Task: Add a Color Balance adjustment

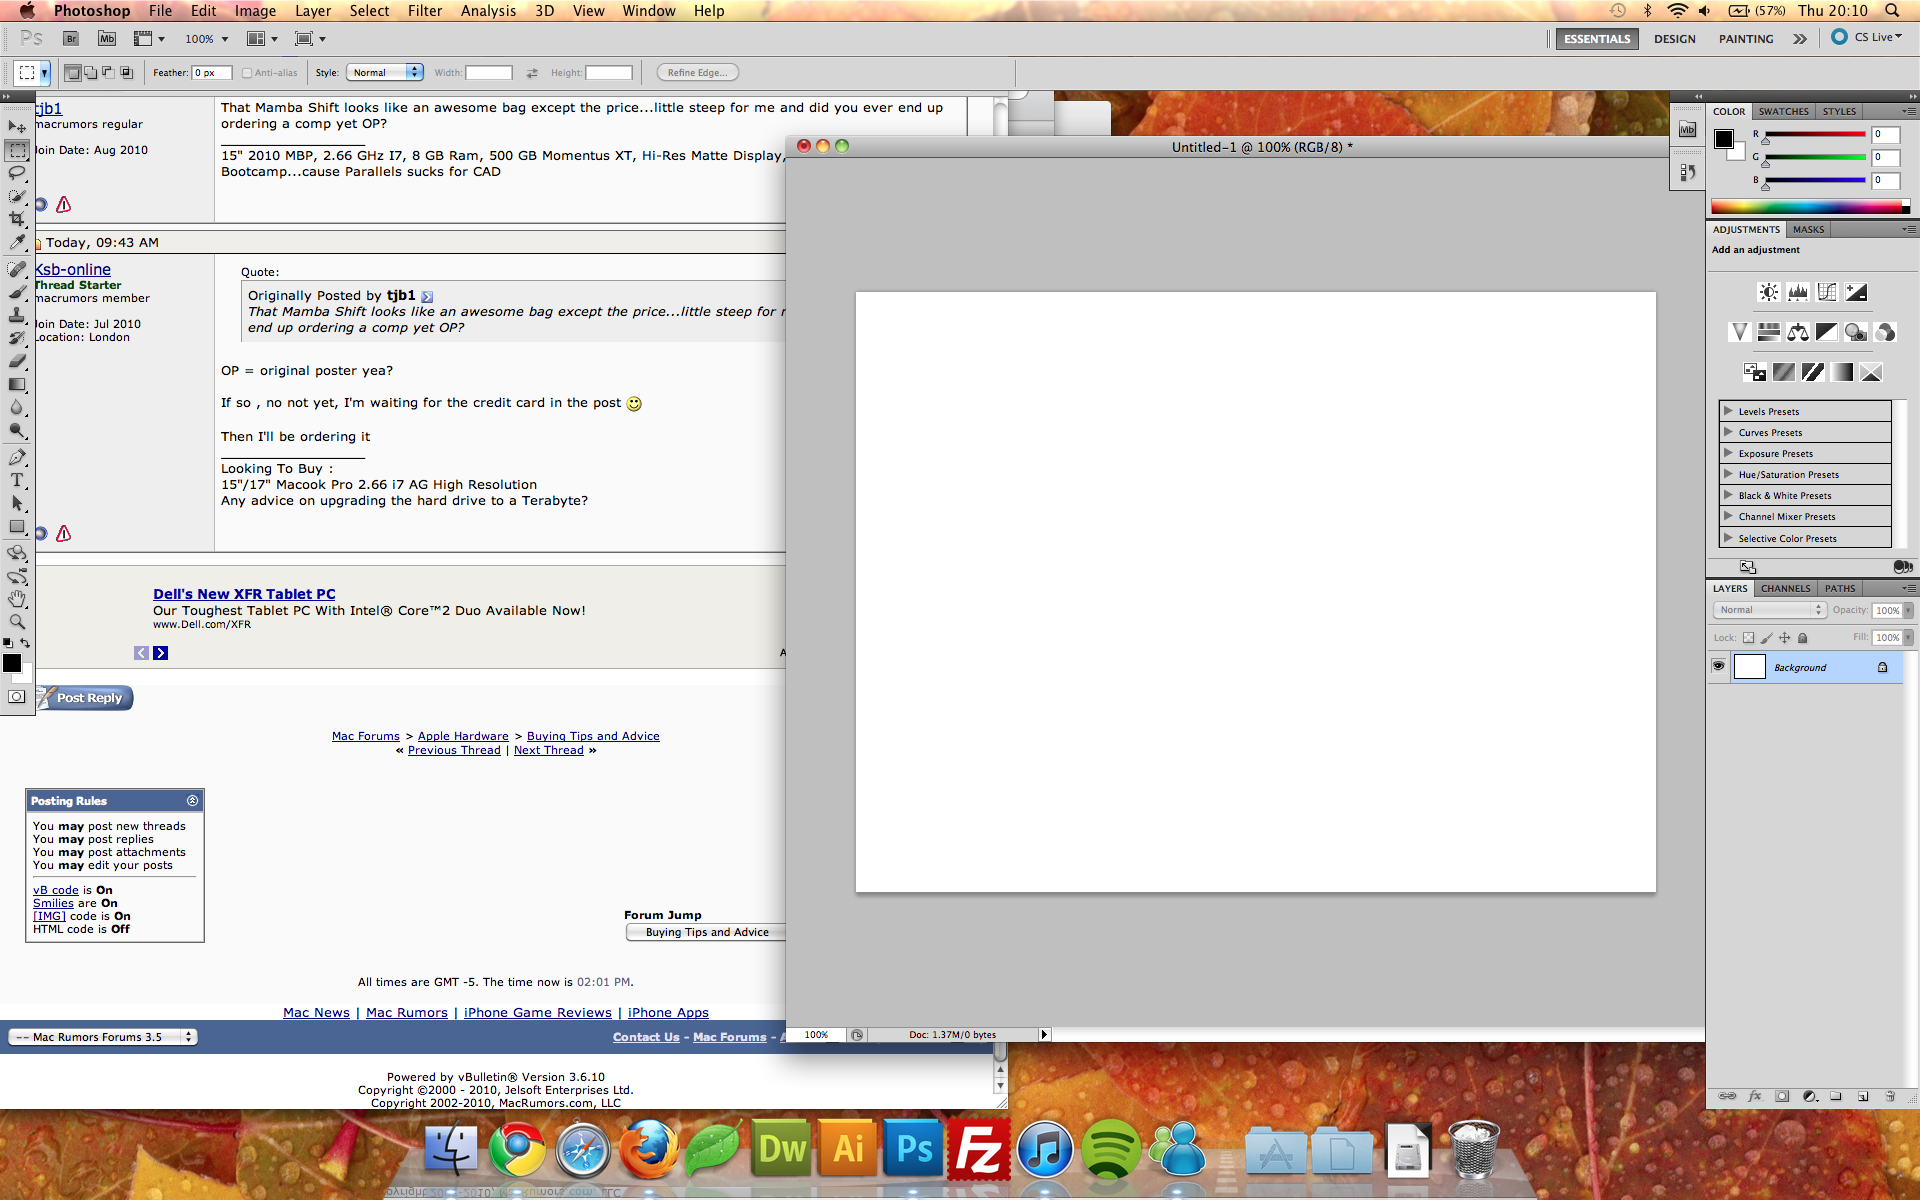Action: click(1798, 332)
